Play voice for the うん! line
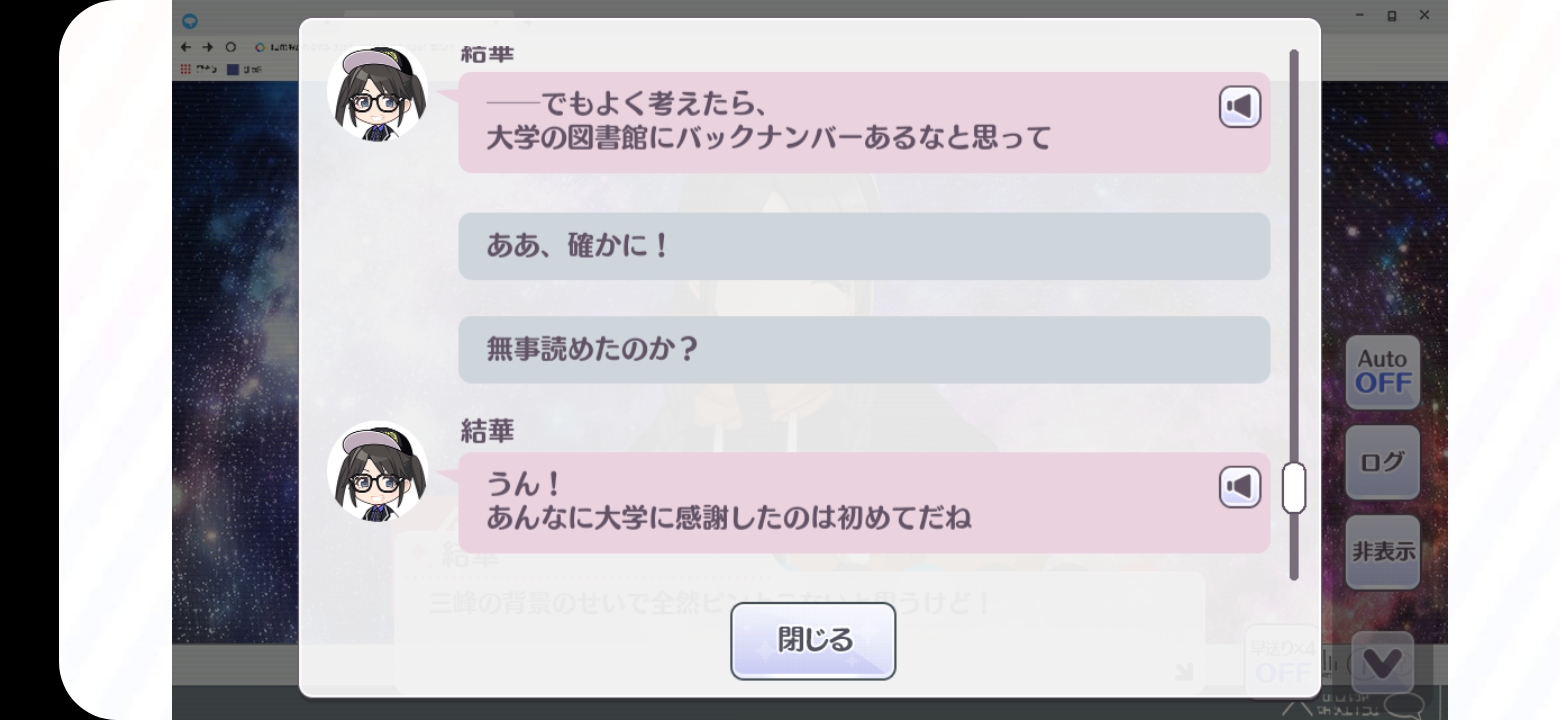 click(x=1239, y=487)
